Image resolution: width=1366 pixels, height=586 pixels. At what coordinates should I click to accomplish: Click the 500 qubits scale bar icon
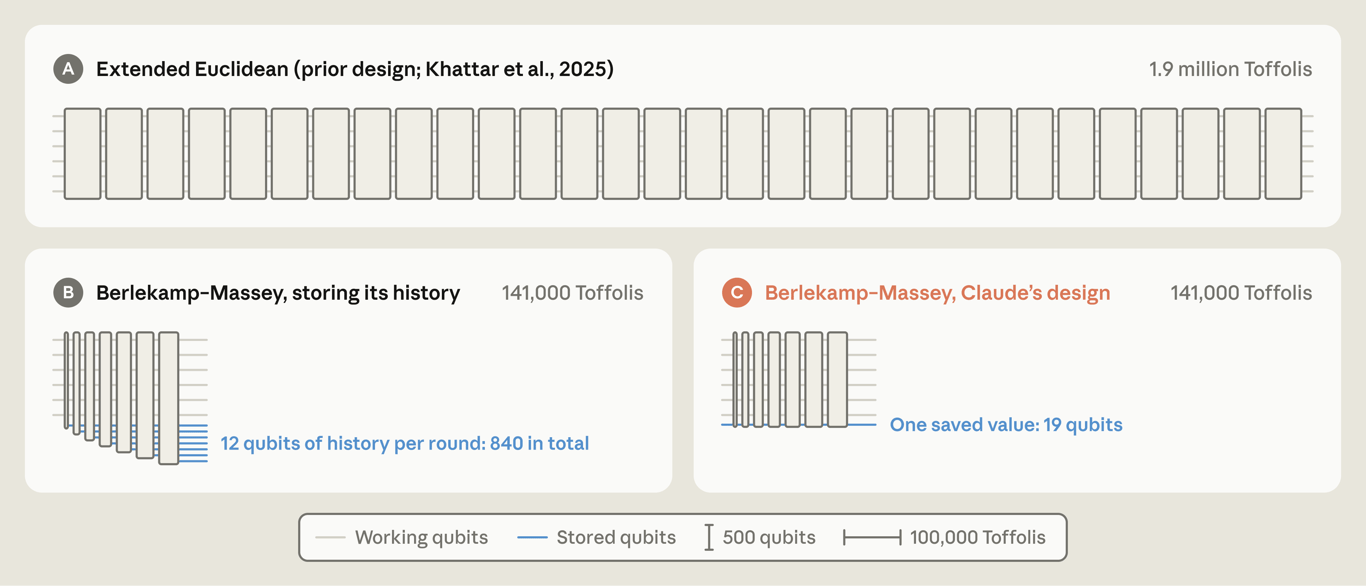709,537
